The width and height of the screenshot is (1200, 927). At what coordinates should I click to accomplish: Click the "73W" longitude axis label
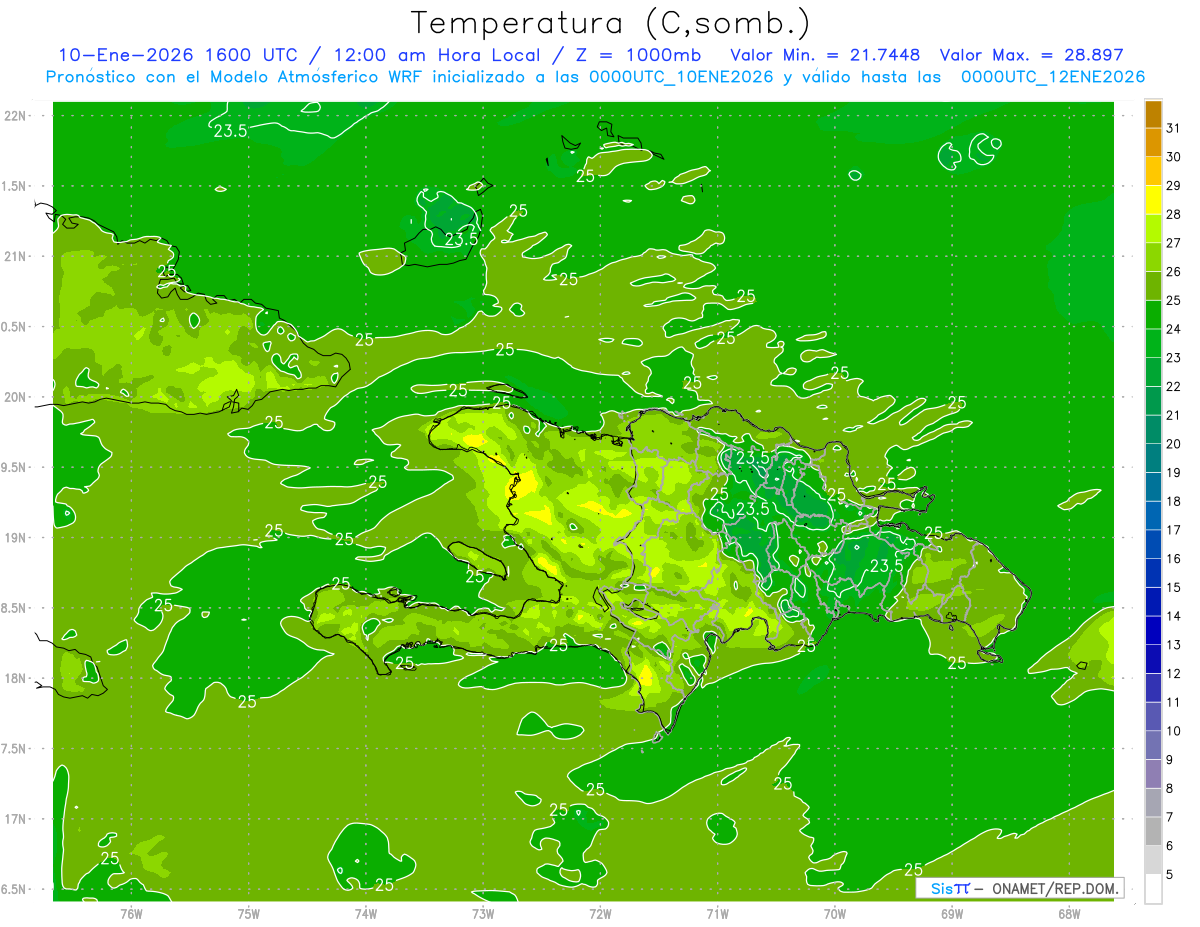click(483, 913)
